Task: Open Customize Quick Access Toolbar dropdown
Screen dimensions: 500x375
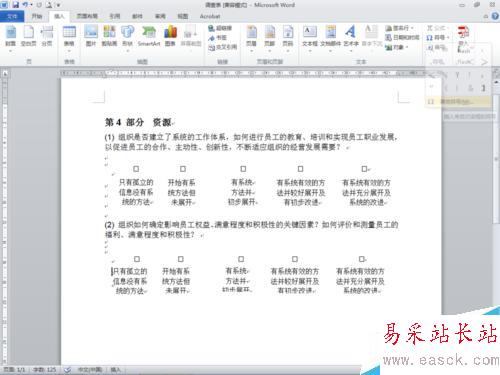Action: pos(58,5)
